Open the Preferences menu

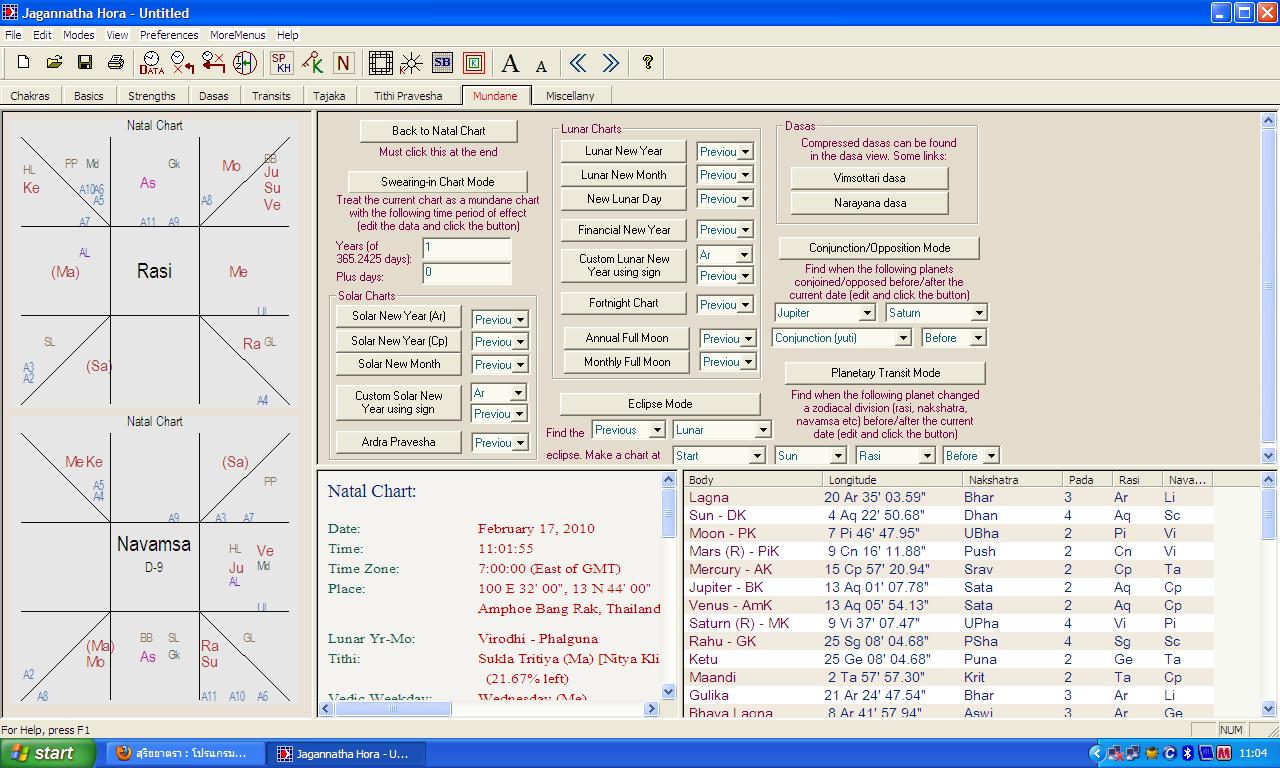(169, 35)
